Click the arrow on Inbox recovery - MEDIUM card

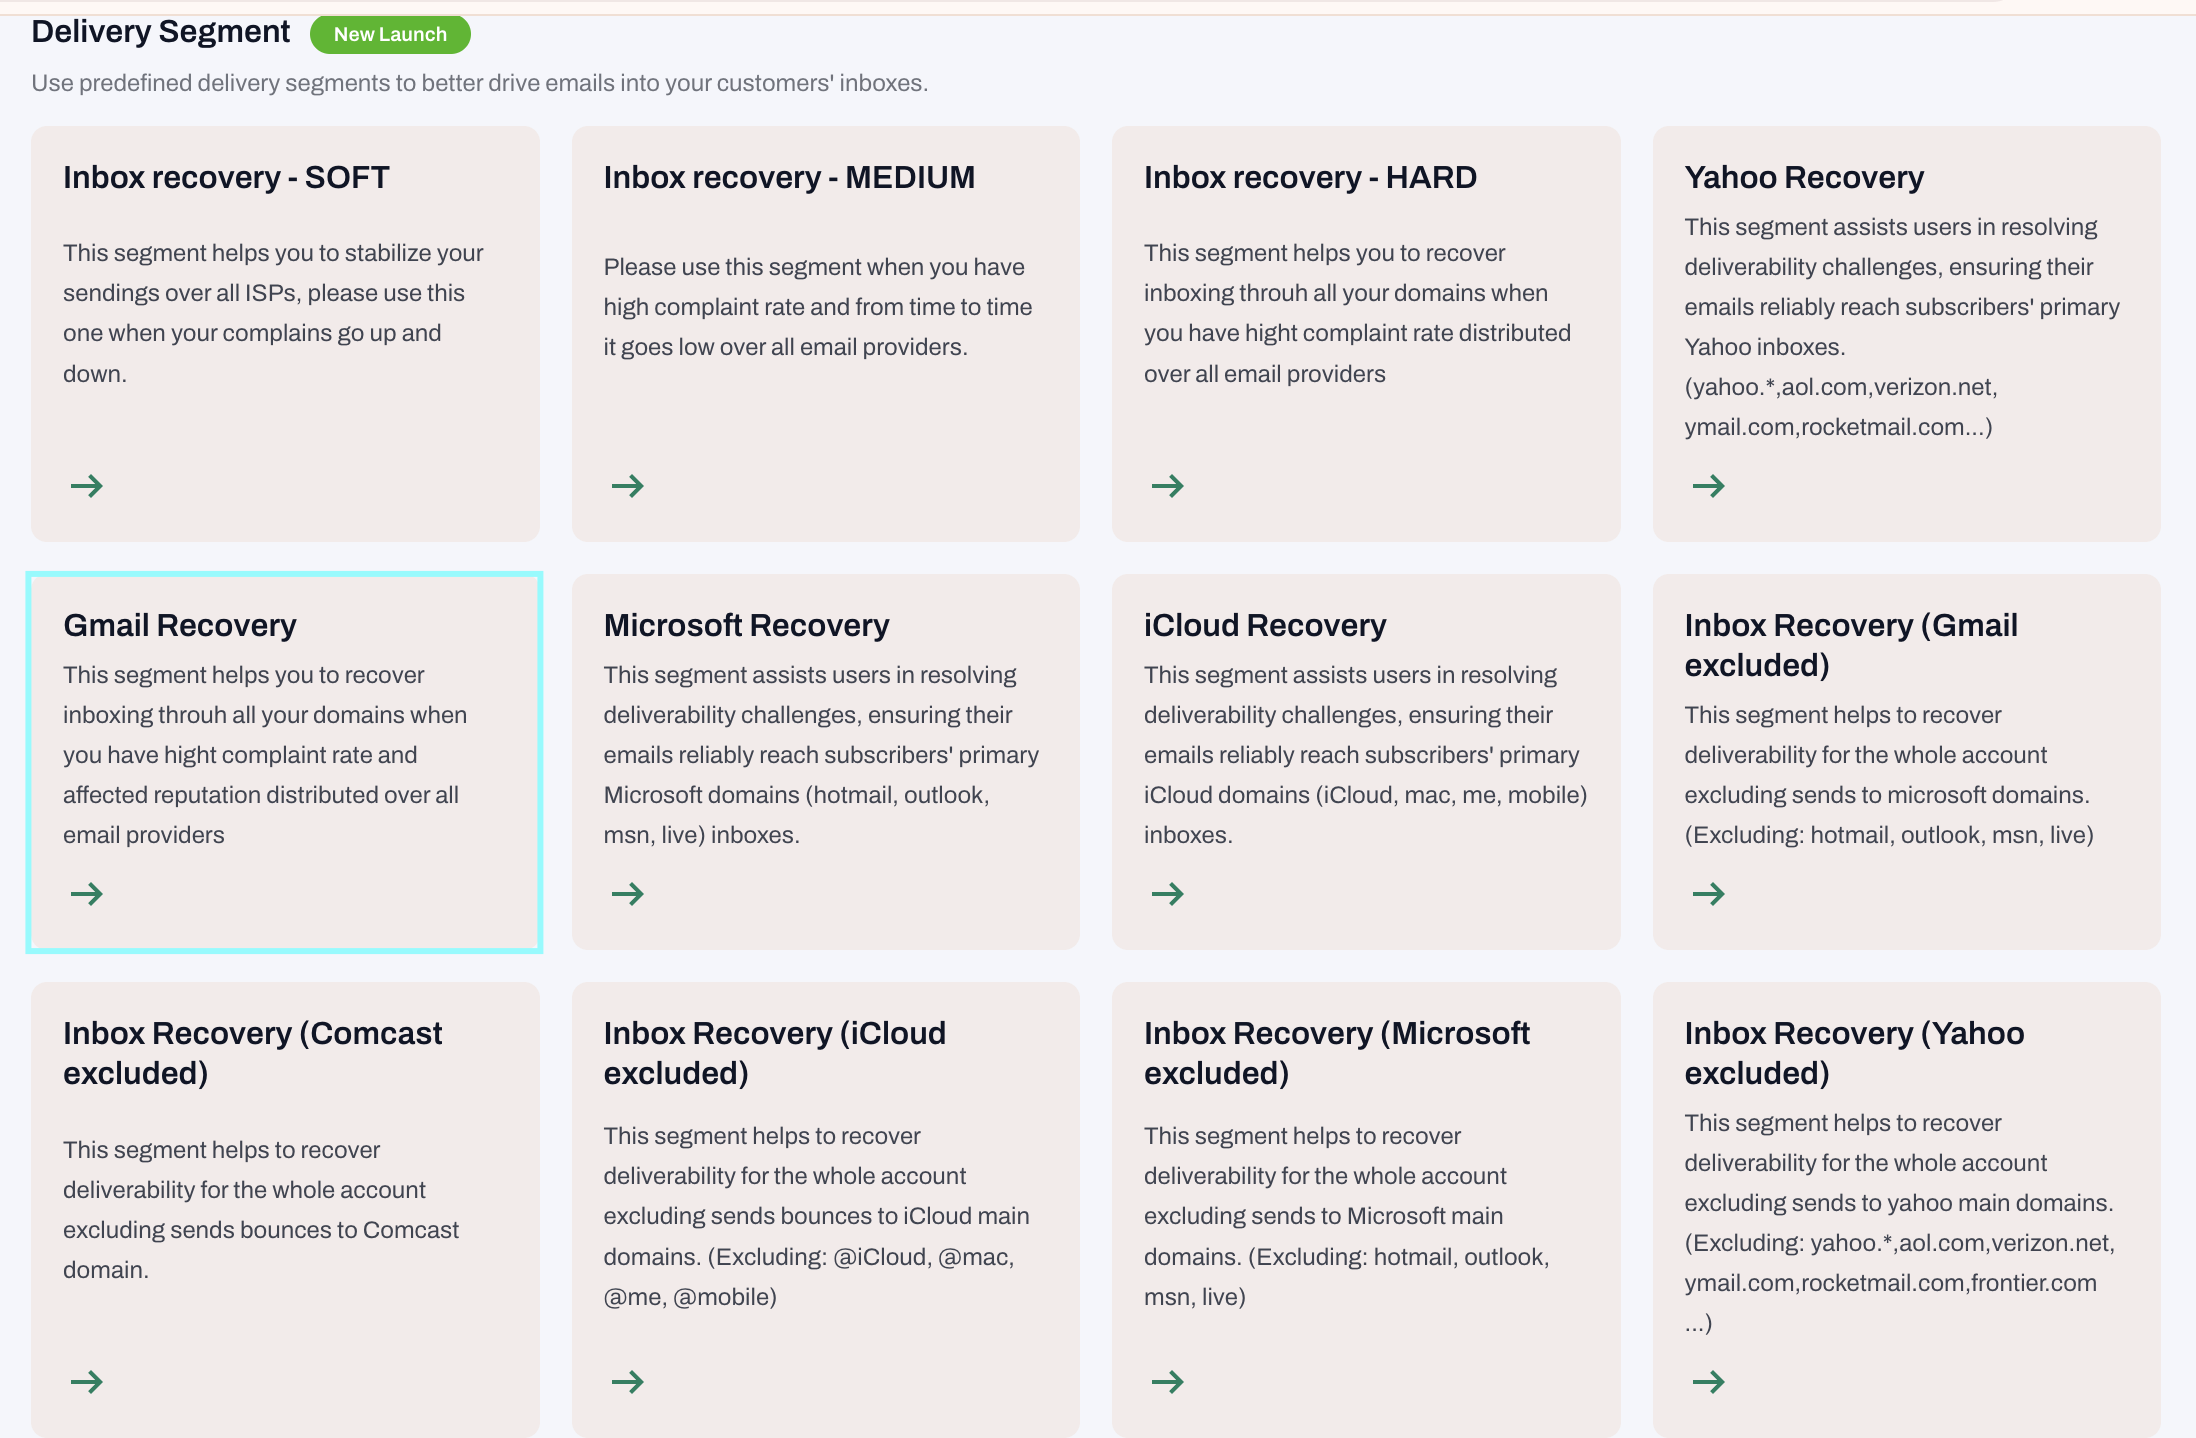pos(628,486)
